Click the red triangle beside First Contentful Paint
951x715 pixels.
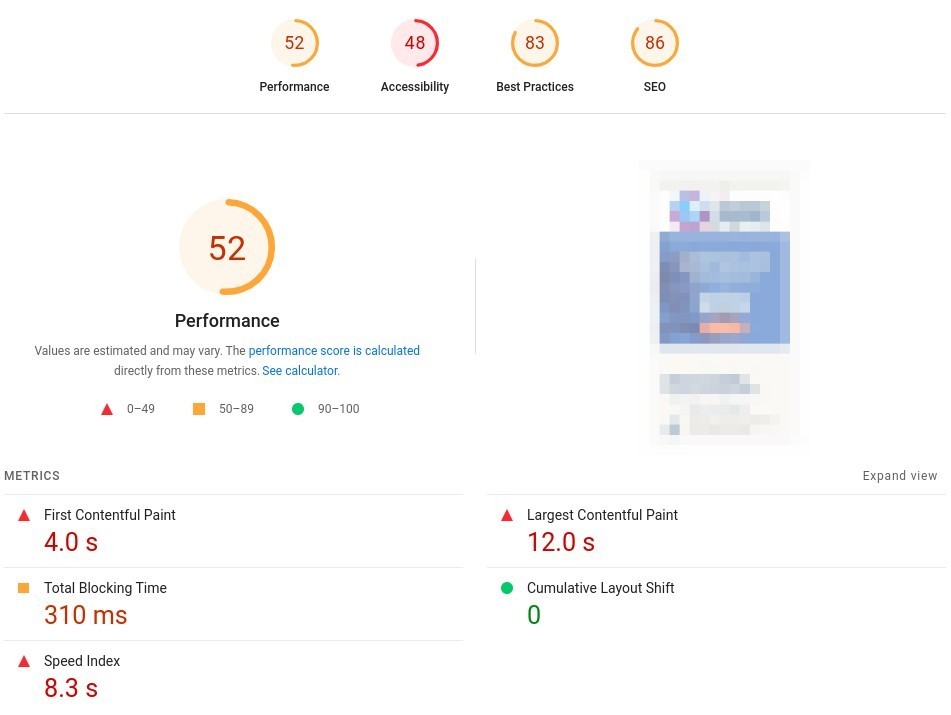[x=24, y=515]
